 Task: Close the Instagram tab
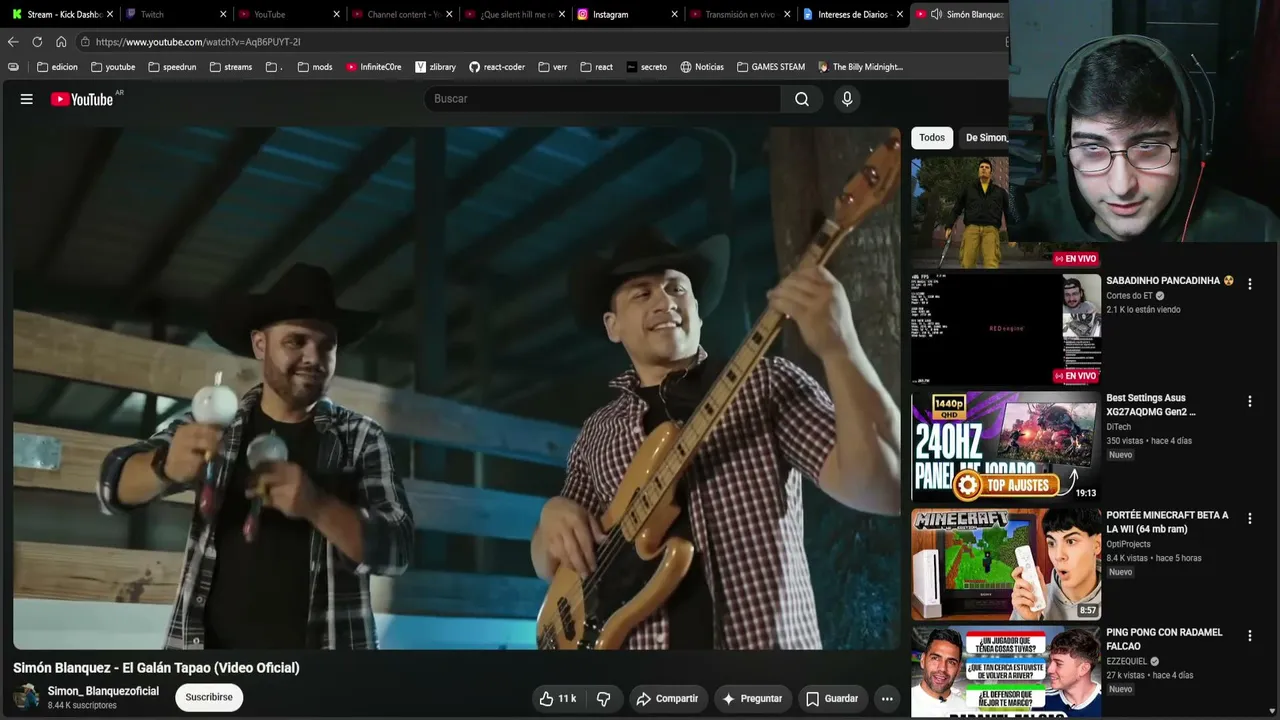675,14
